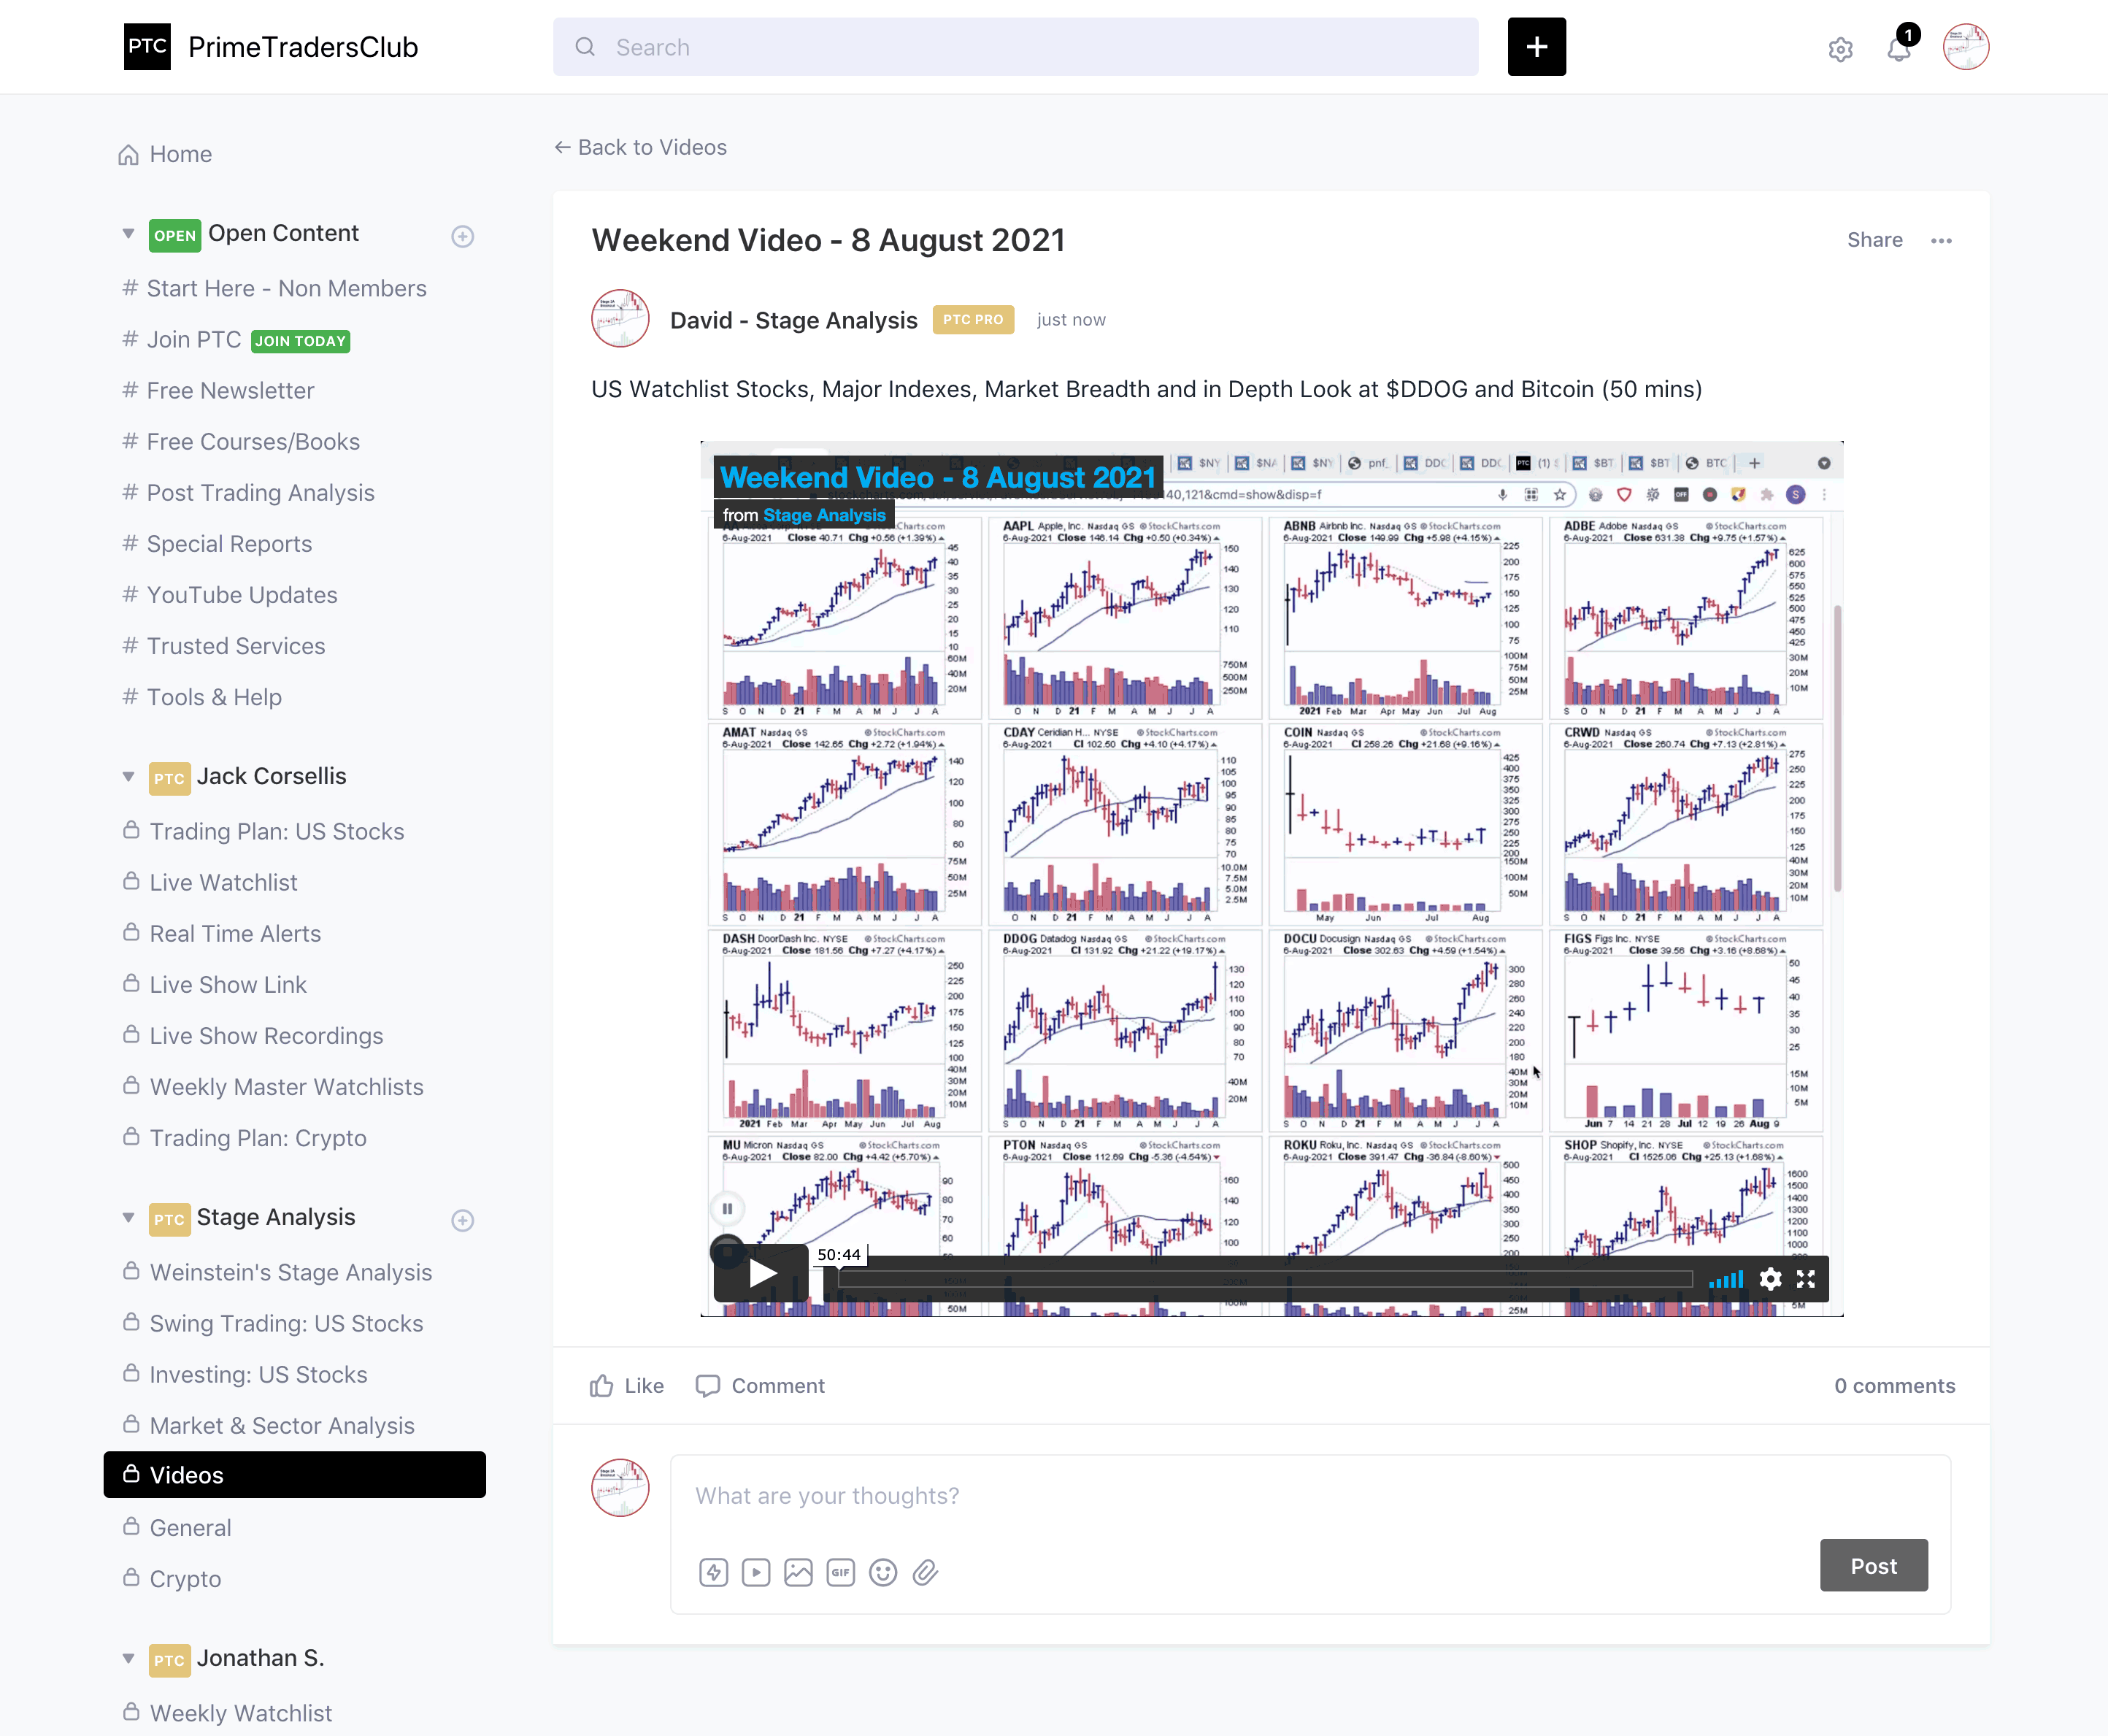This screenshot has height=1736, width=2108.
Task: Select Free Newsletter in sidebar
Action: [230, 391]
